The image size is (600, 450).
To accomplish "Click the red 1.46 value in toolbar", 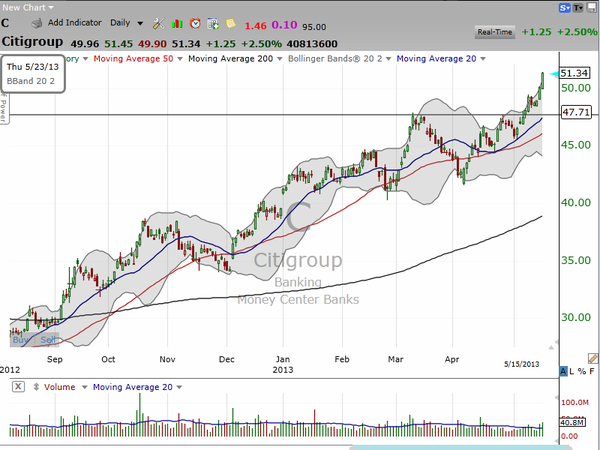I will (x=255, y=26).
